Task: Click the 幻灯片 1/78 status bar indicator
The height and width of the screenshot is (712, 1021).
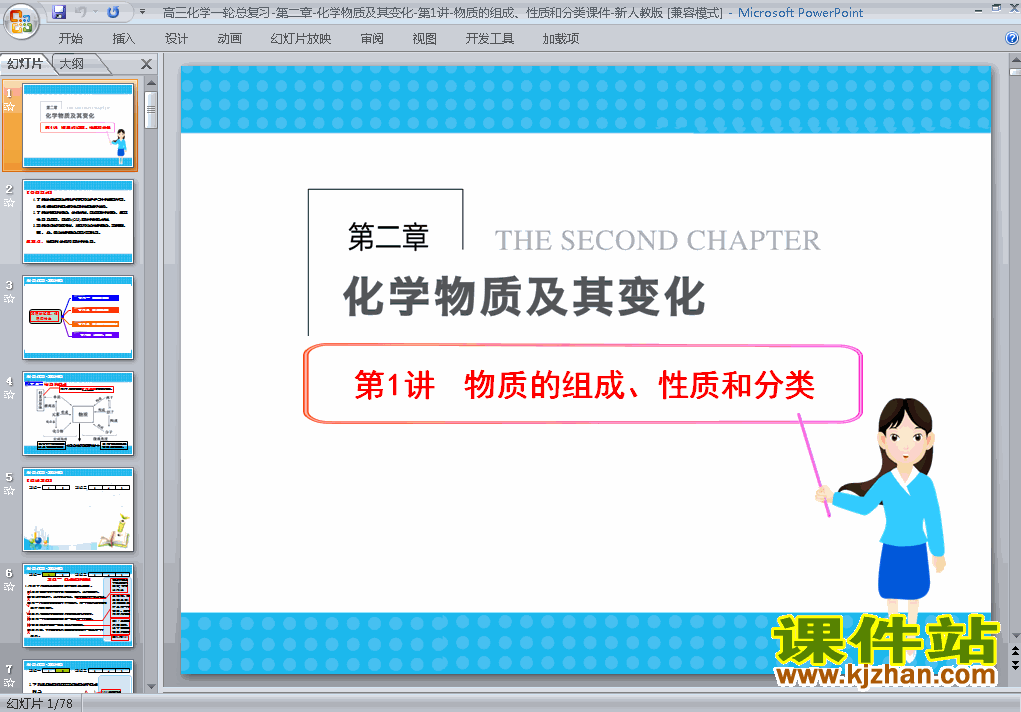Action: click(x=40, y=704)
